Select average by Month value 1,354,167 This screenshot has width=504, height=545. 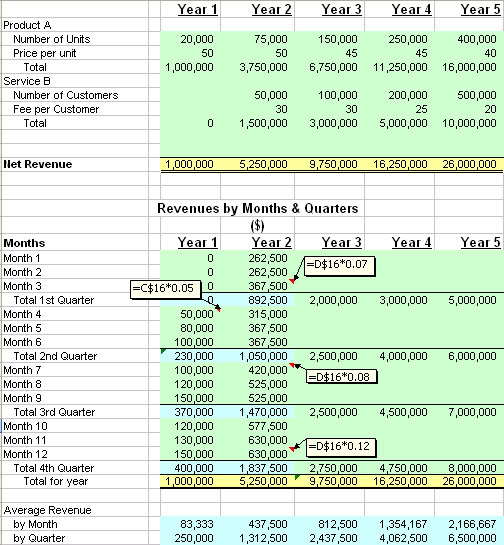[x=403, y=524]
